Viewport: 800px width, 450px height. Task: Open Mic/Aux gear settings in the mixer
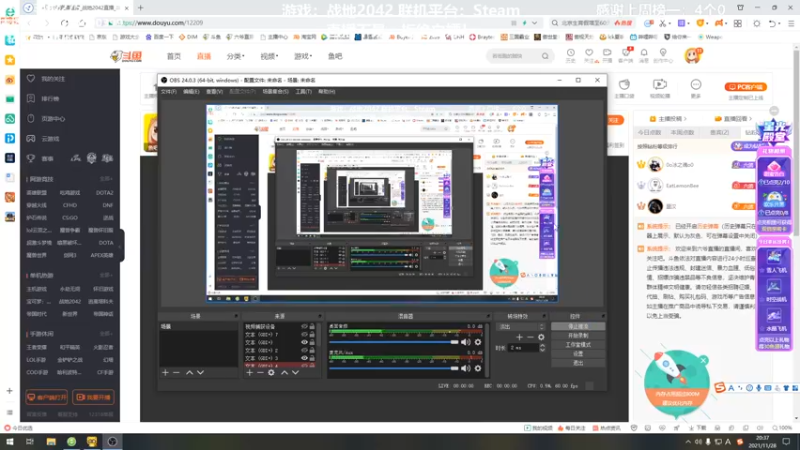[478, 368]
